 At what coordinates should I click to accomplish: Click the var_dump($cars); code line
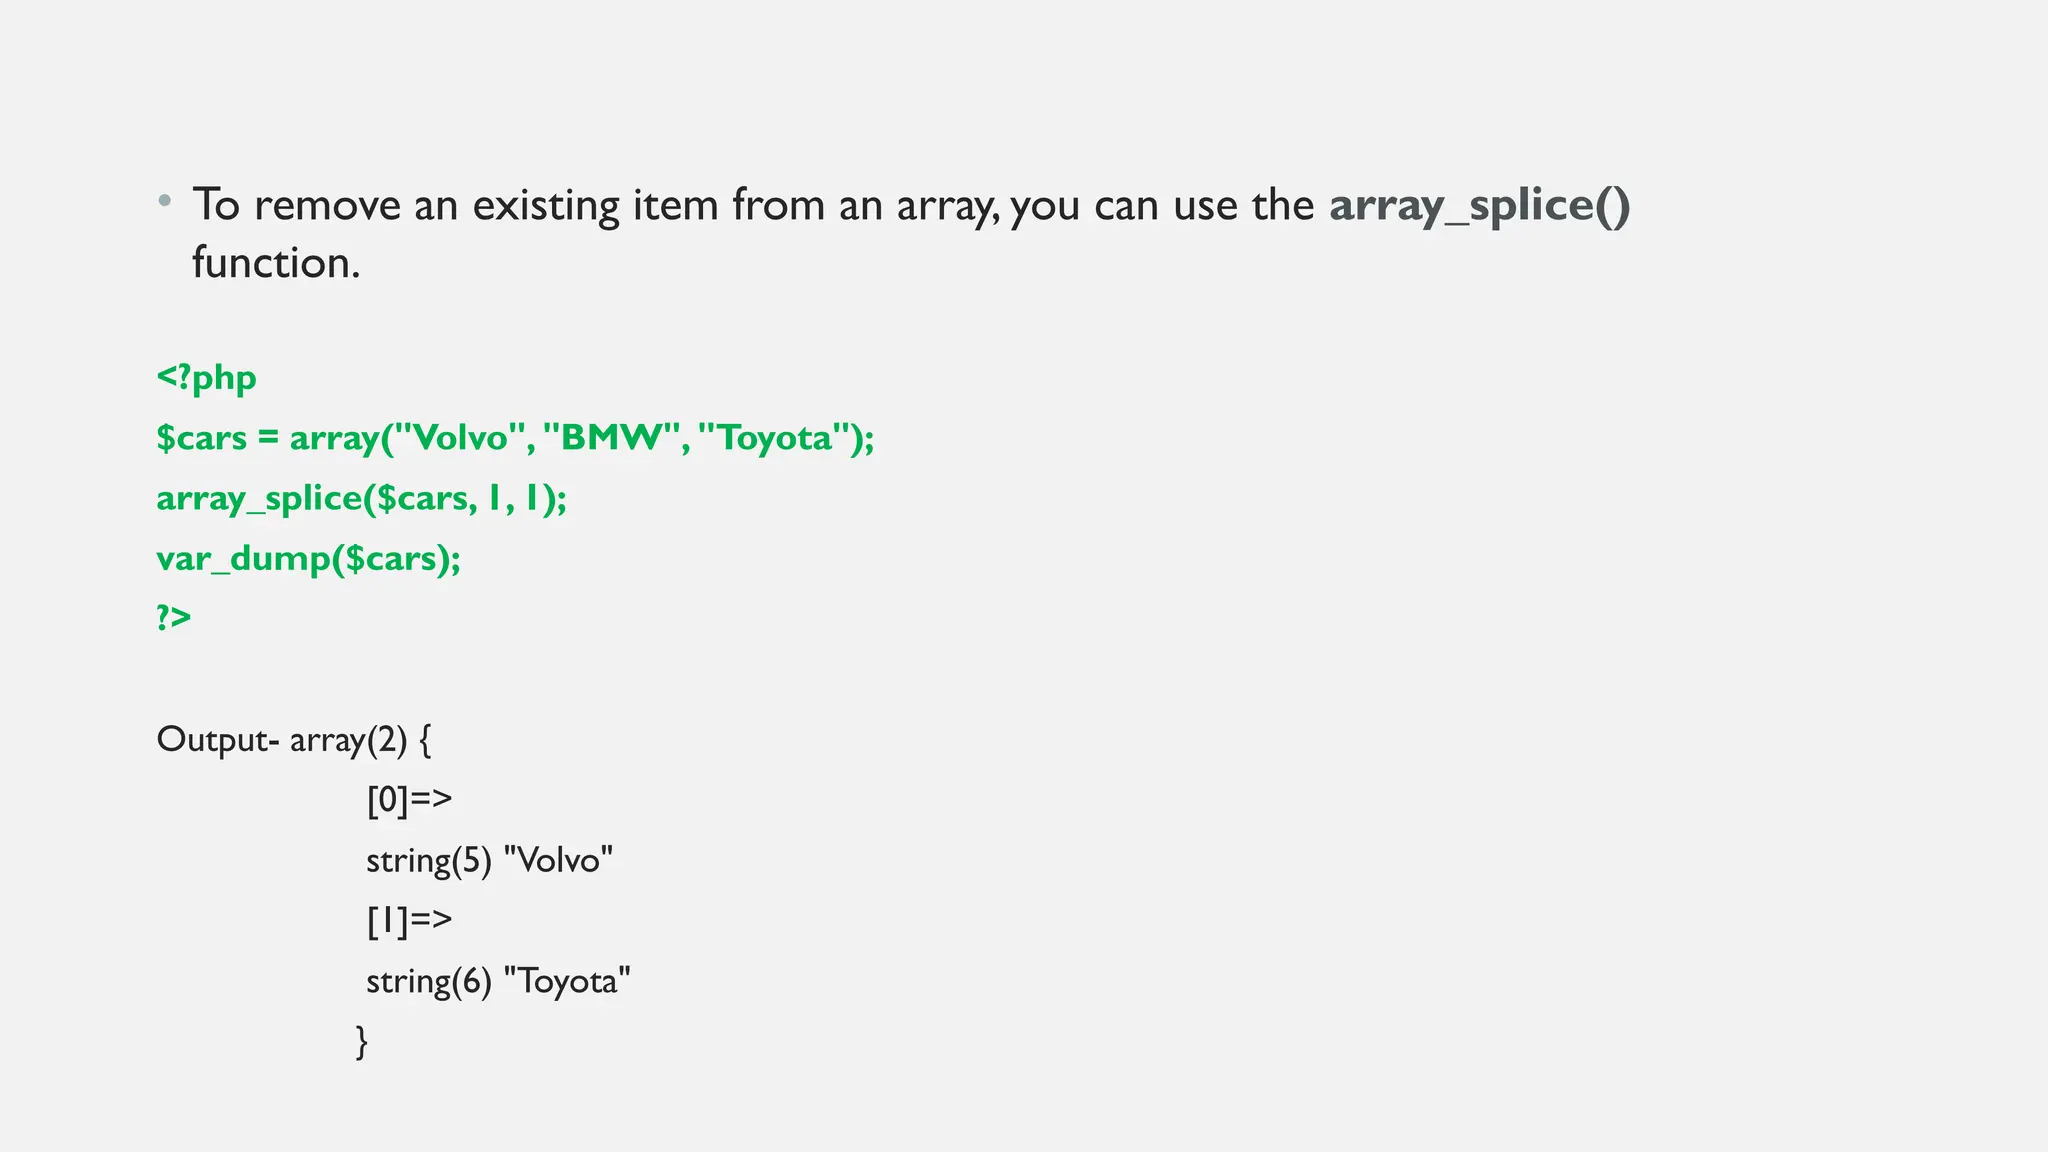click(x=308, y=558)
